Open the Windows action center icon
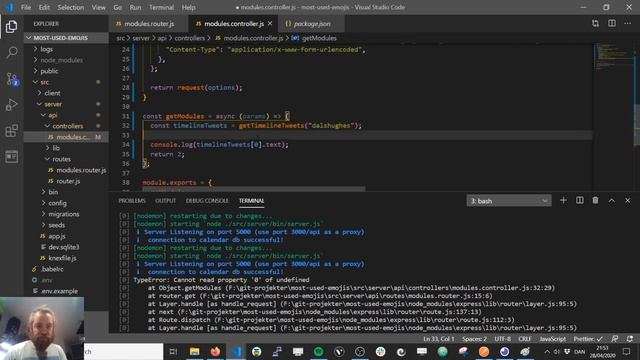Viewport: 640px width, 360px height. [627, 351]
